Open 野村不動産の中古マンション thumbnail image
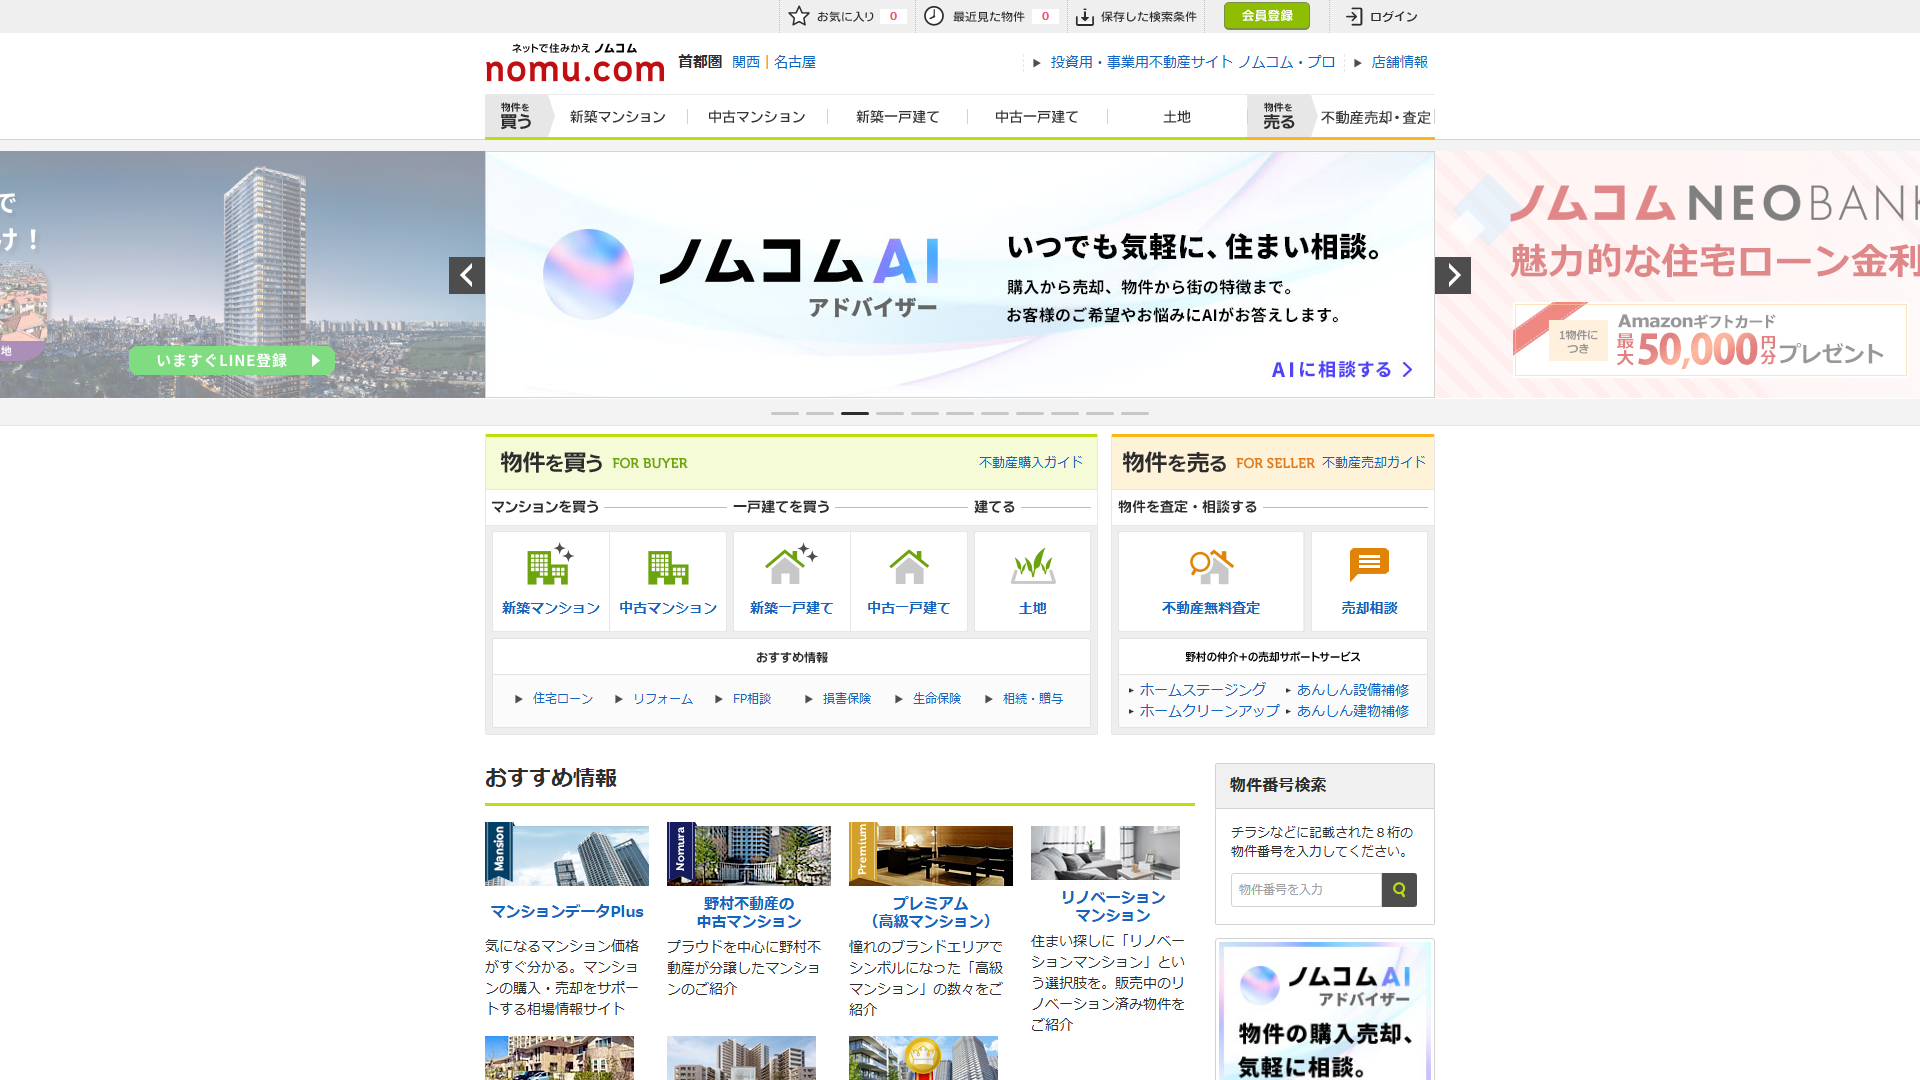The width and height of the screenshot is (1920, 1080). [x=749, y=855]
